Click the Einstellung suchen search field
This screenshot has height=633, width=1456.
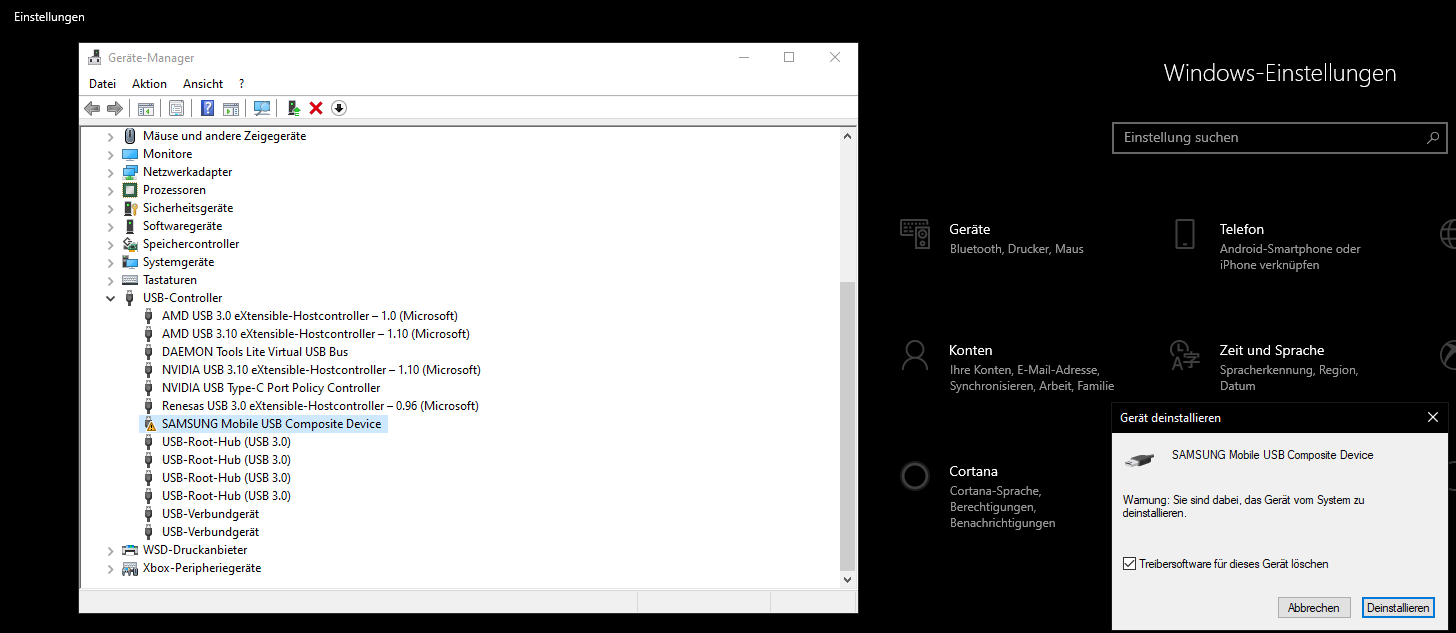point(1280,138)
